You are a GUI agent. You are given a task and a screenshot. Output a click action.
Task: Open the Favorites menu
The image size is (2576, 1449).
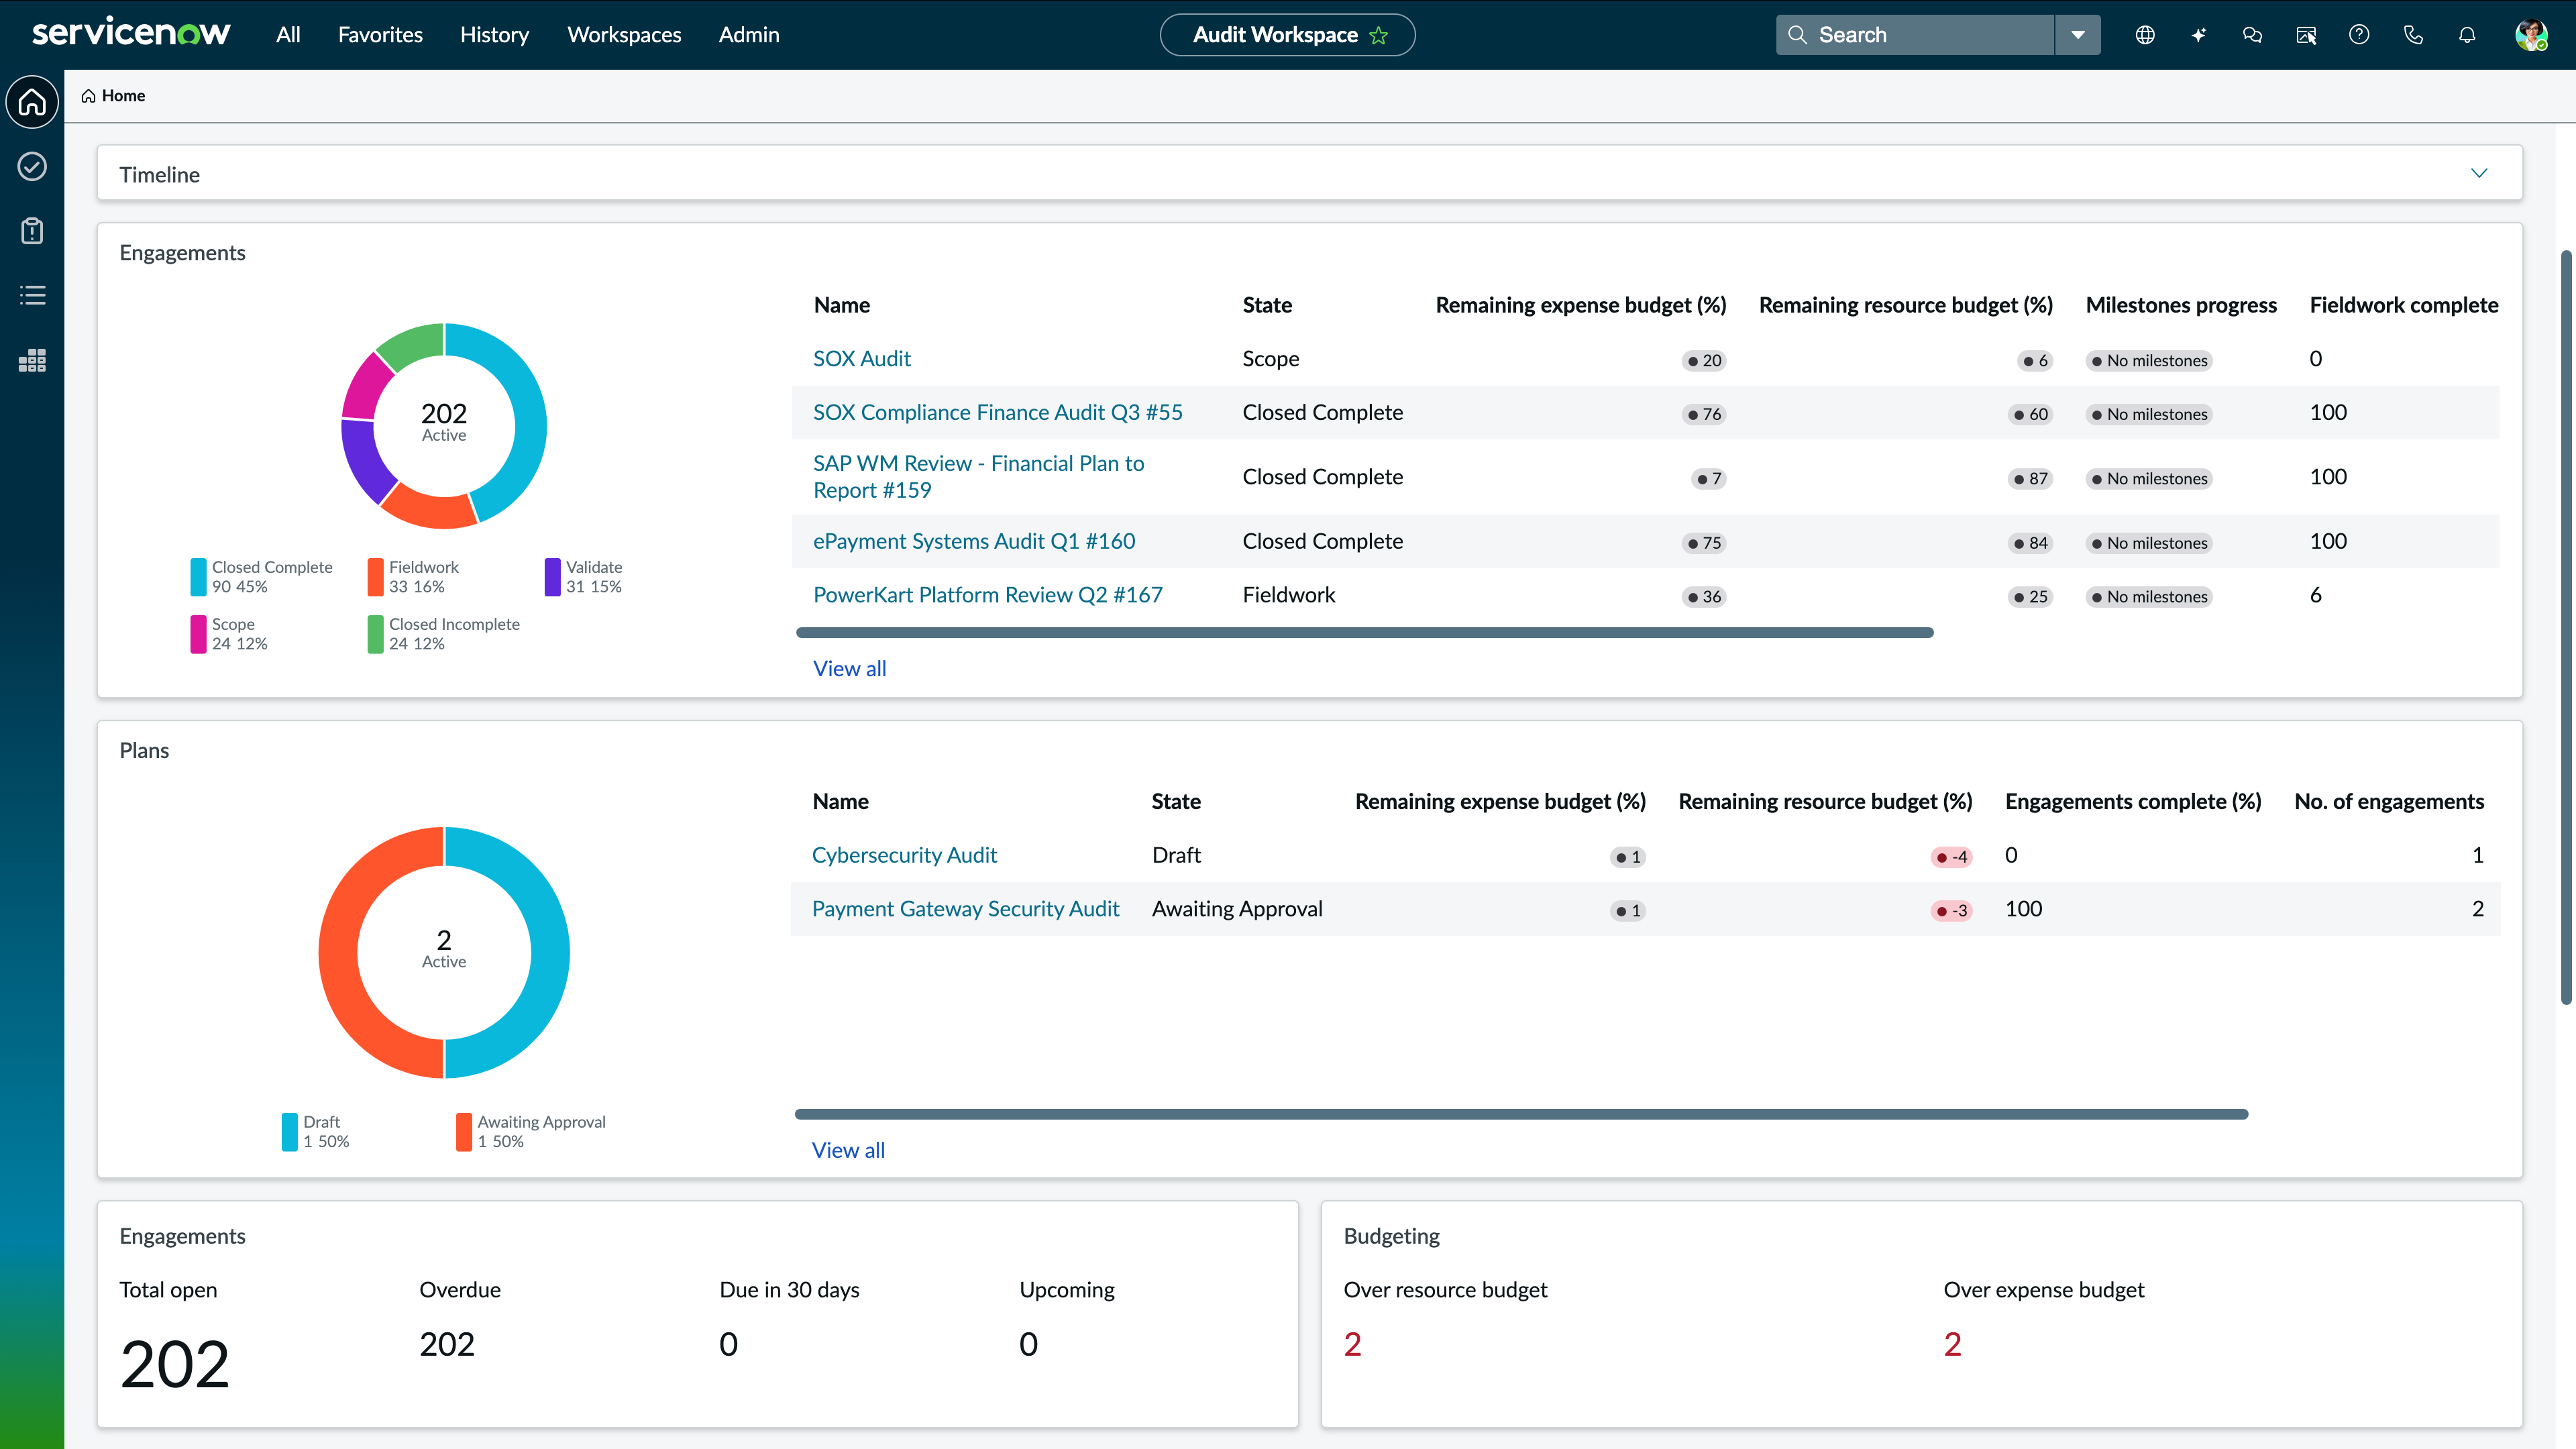pyautogui.click(x=380, y=35)
